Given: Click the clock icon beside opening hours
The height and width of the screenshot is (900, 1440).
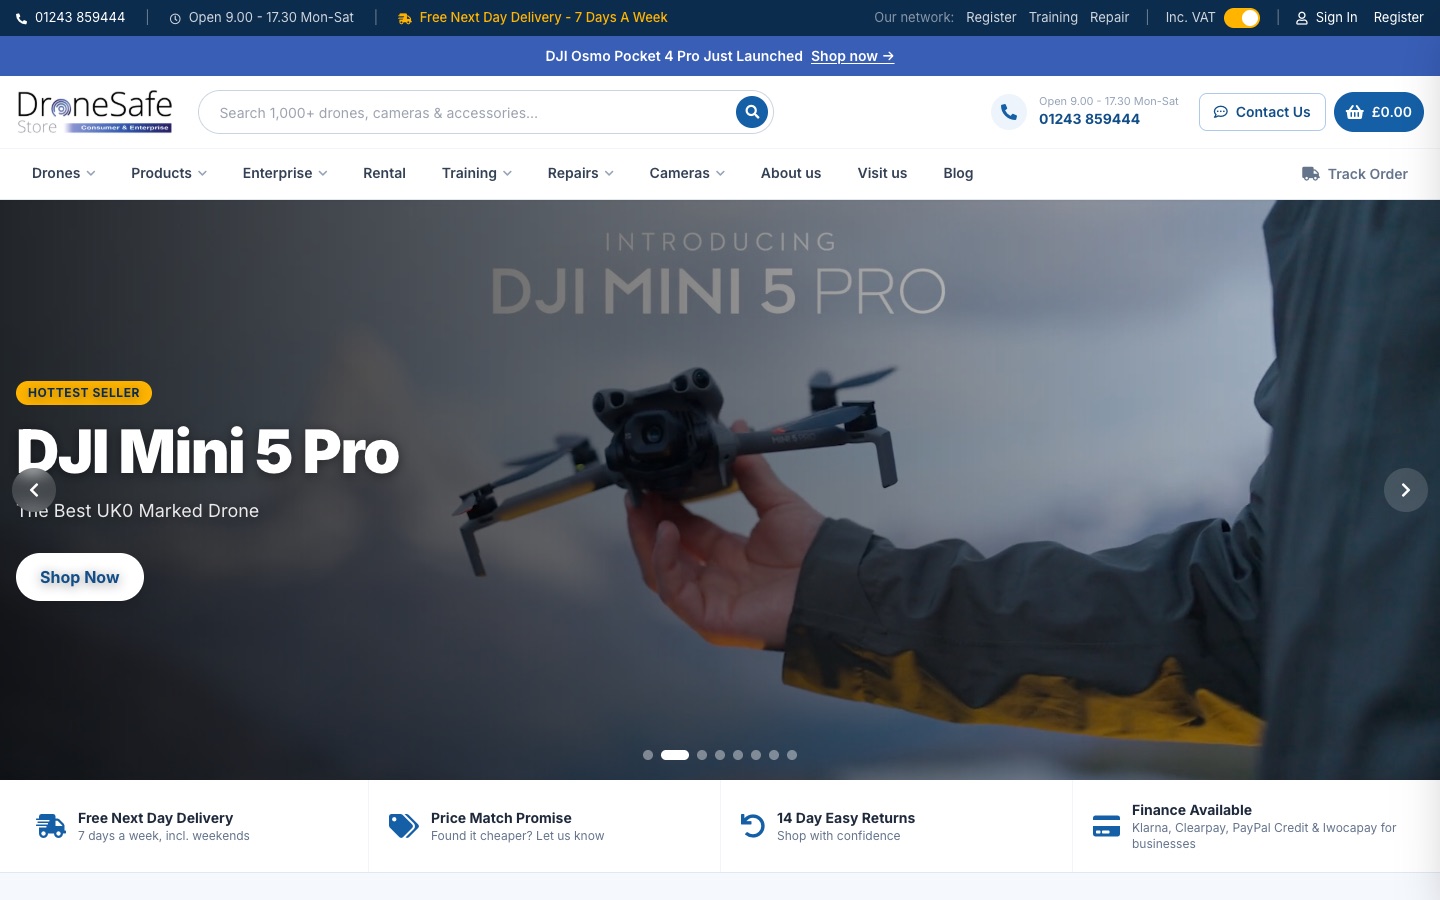Looking at the screenshot, I should [x=175, y=18].
